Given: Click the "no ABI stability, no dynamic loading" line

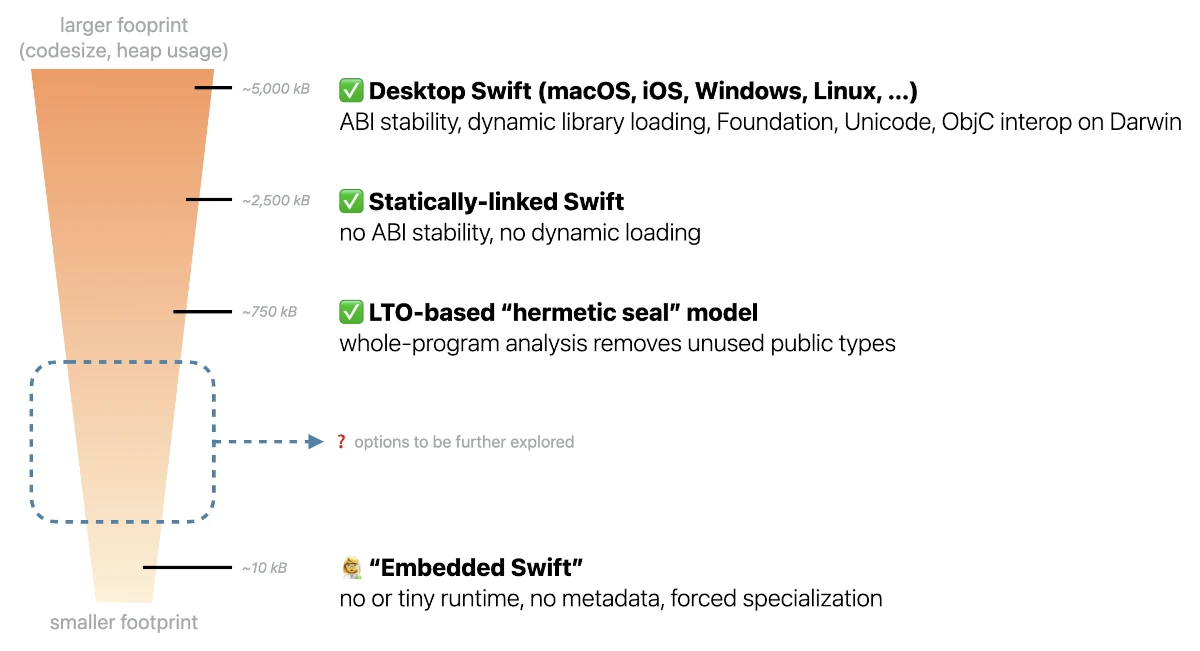Looking at the screenshot, I should (x=520, y=233).
